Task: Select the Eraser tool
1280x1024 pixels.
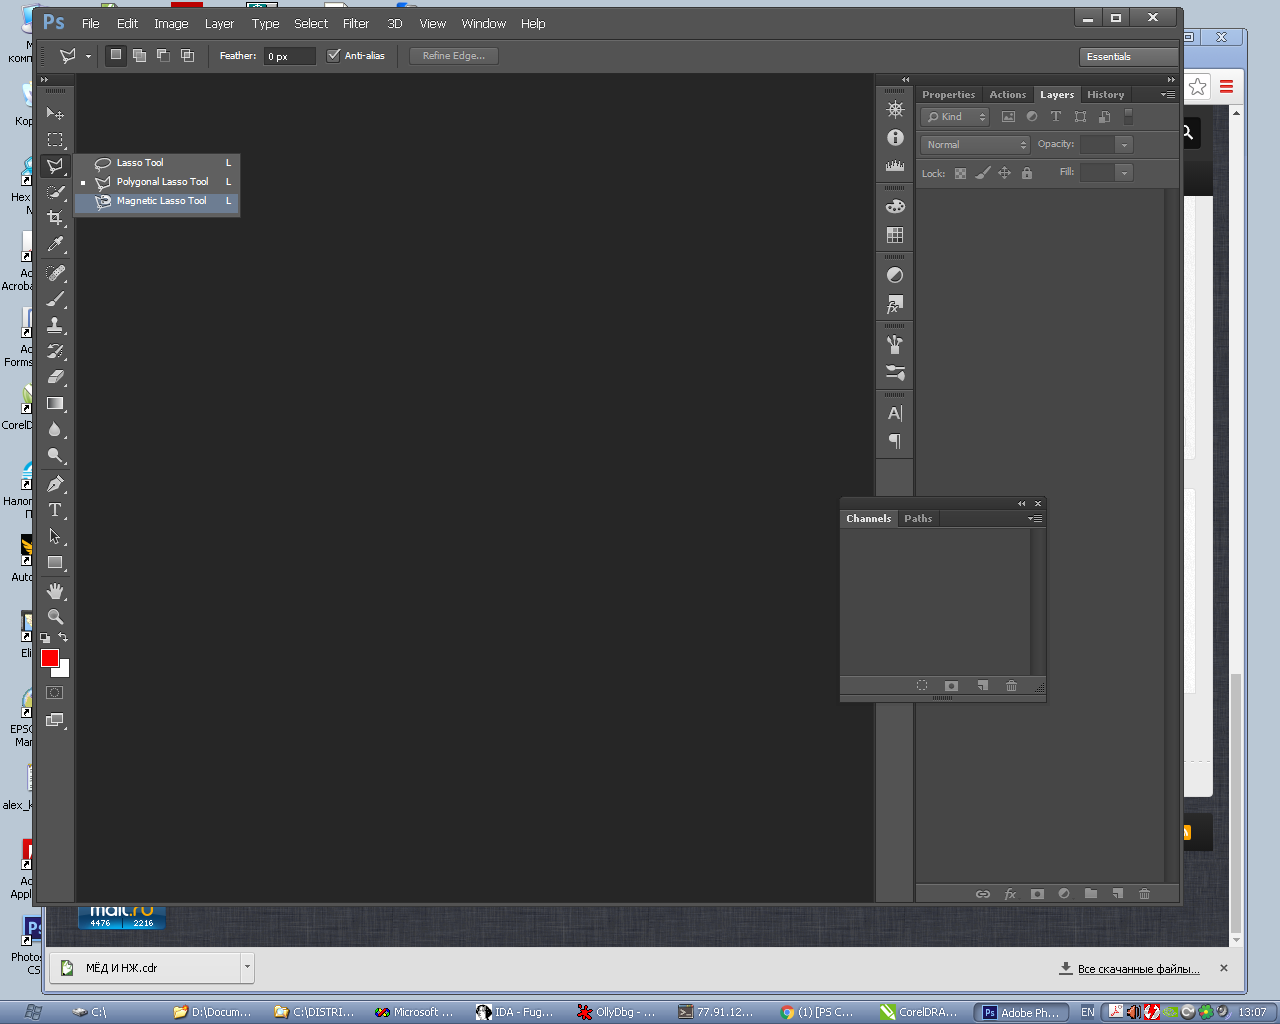Action: (x=55, y=377)
